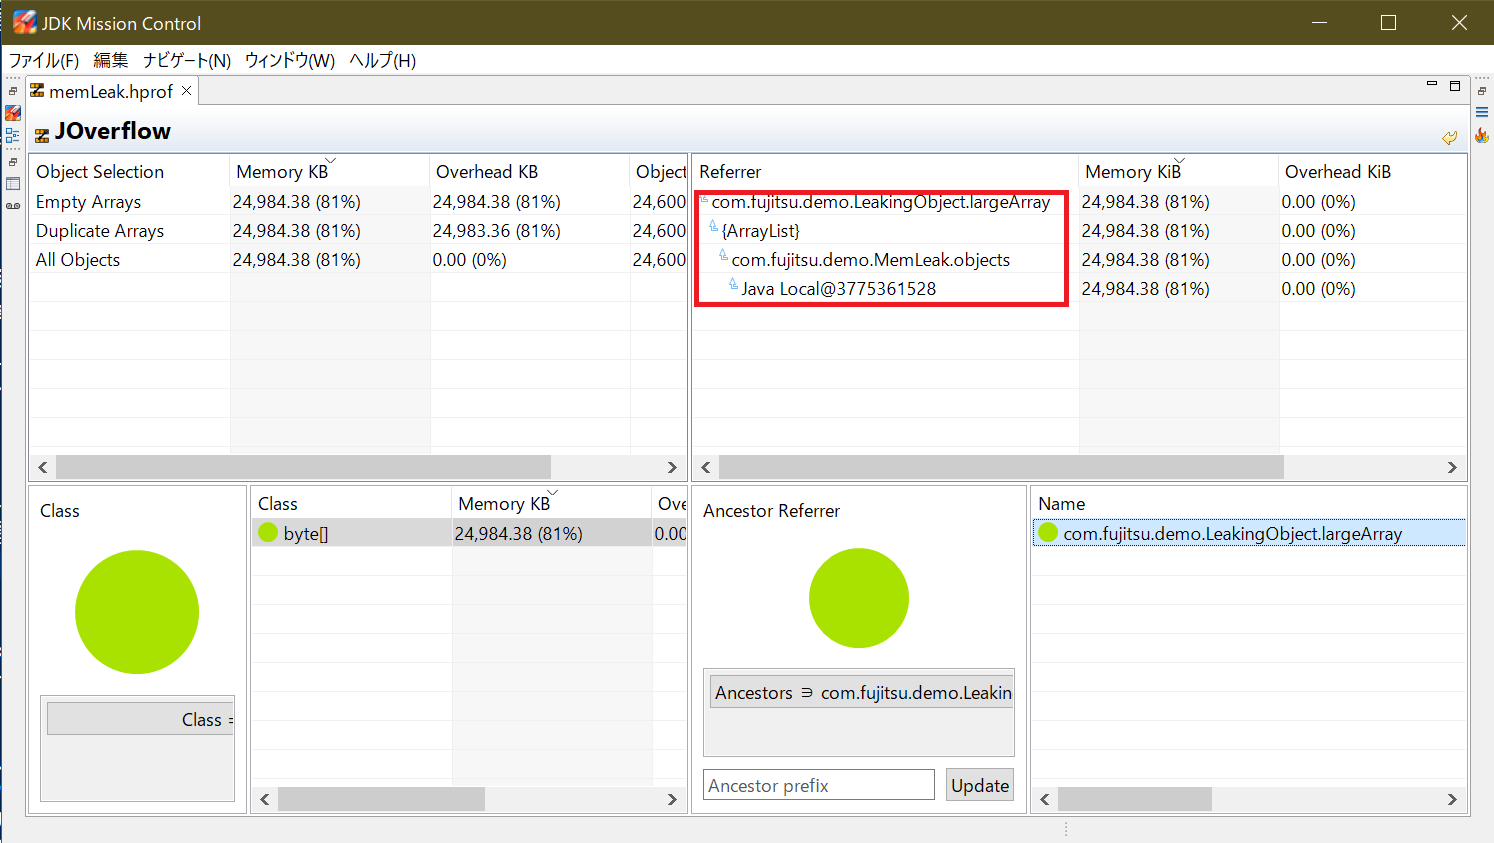Viewport: 1494px width, 843px height.
Task: Open the ウィンドウ(W) menu
Action: click(x=289, y=61)
